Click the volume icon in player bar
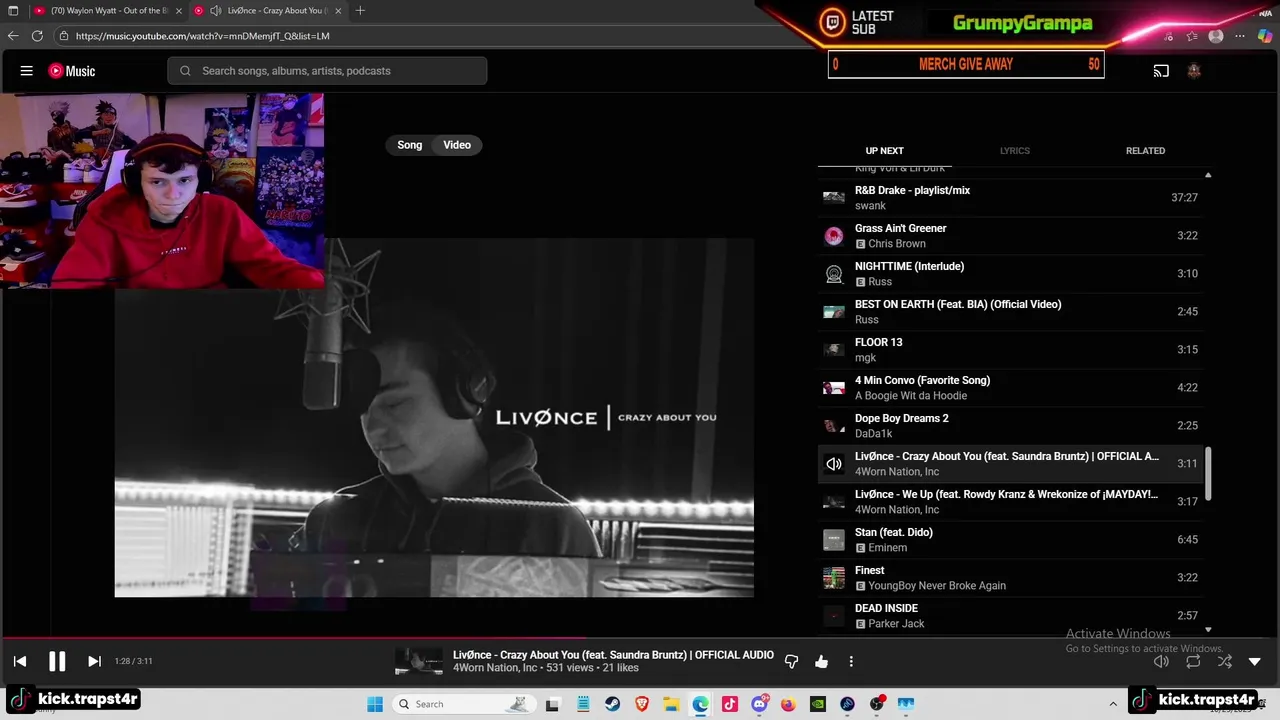 [1161, 662]
